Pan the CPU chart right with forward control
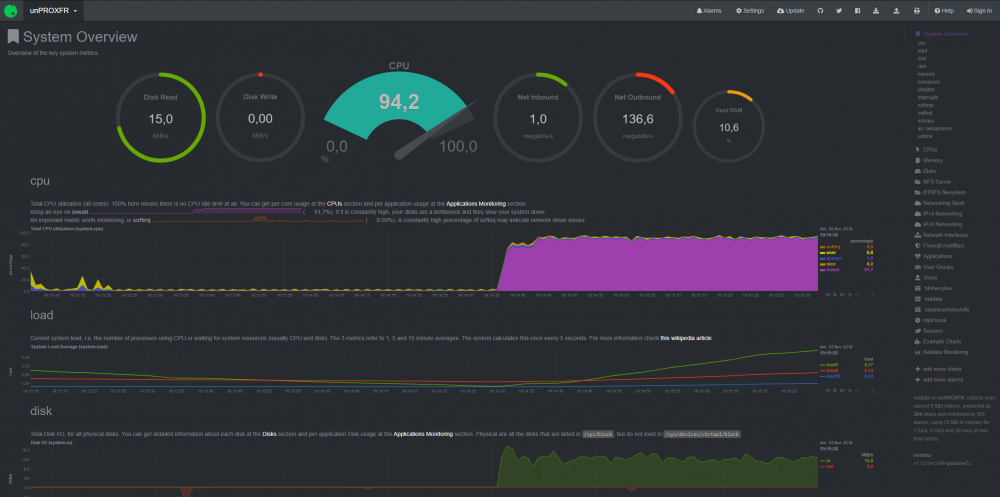 [x=842, y=295]
